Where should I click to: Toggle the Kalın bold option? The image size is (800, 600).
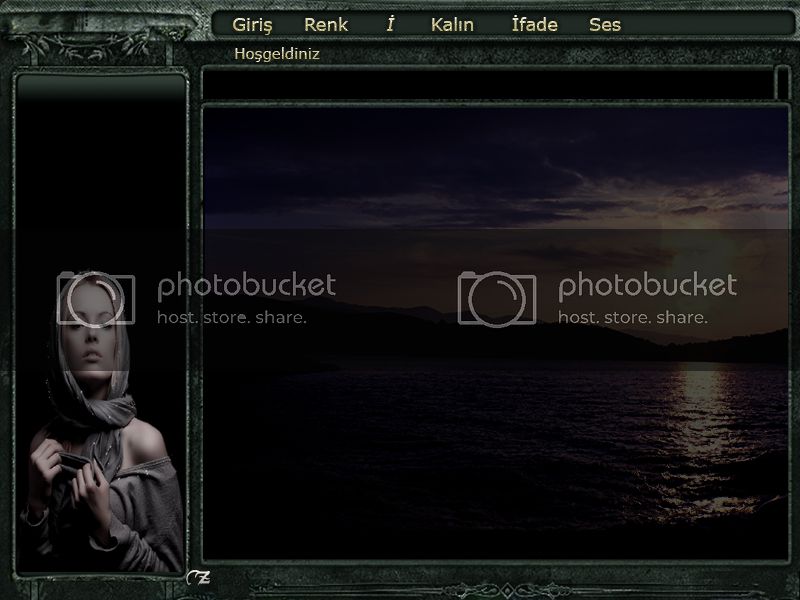tap(452, 24)
